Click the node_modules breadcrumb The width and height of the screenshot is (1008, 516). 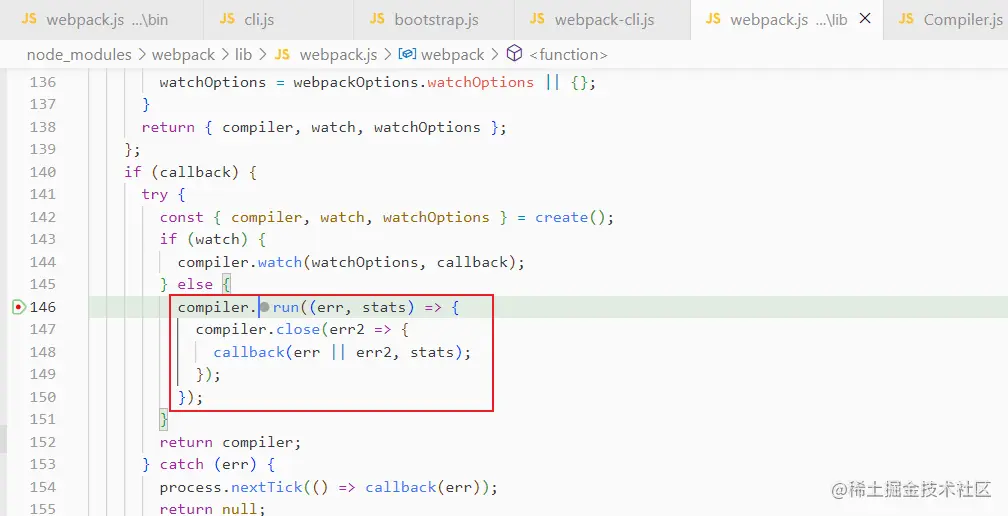(79, 55)
